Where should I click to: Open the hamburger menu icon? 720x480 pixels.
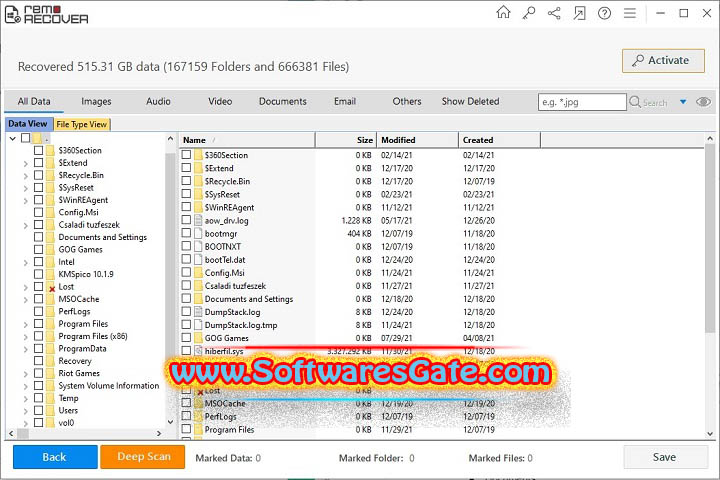point(630,13)
